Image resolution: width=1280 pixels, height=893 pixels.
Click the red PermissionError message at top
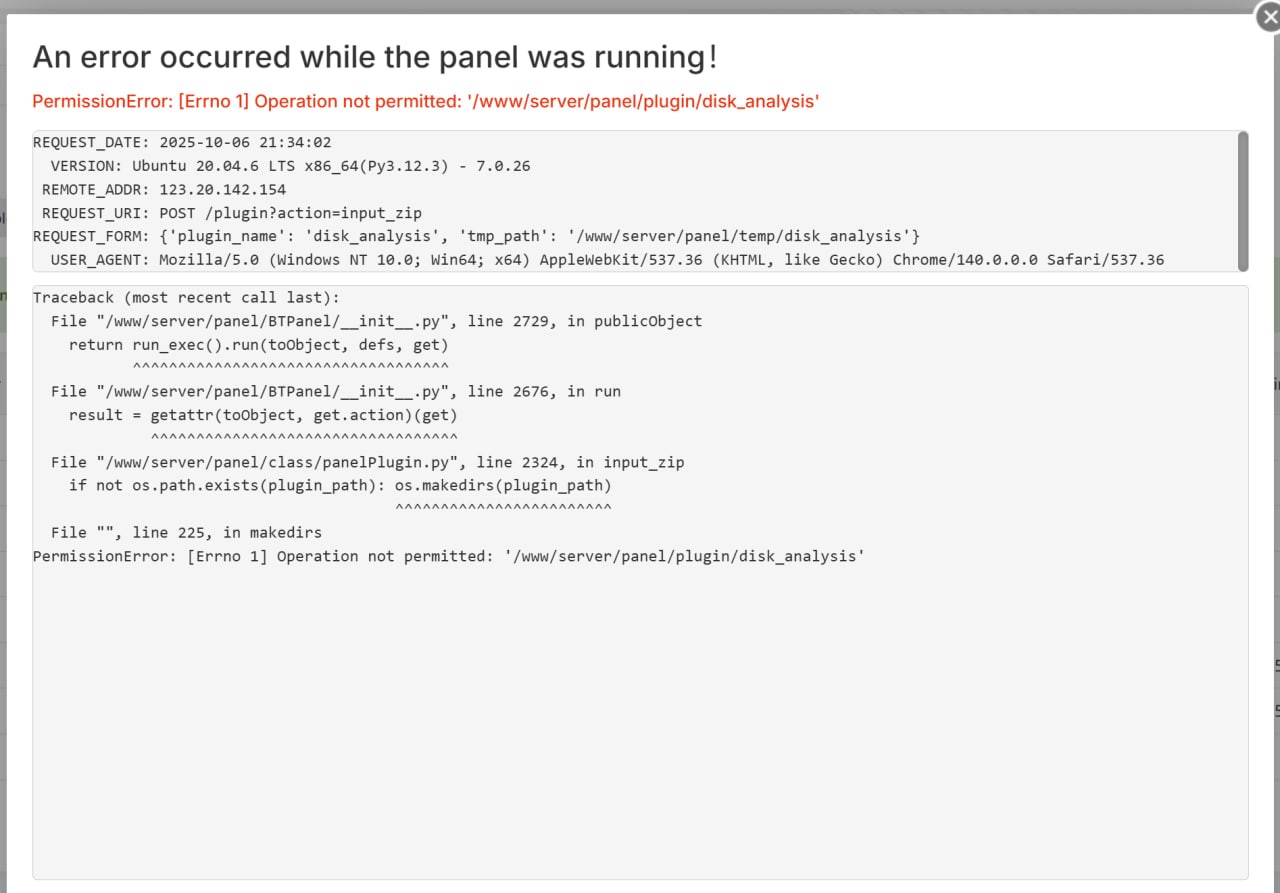click(426, 101)
